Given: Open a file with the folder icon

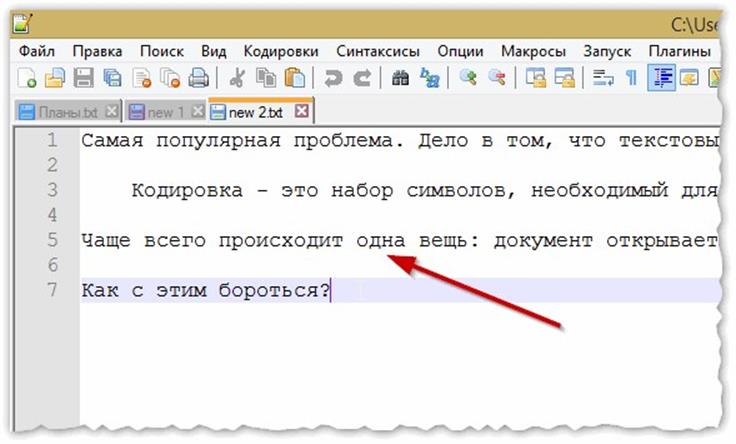Looking at the screenshot, I should pyautogui.click(x=55, y=78).
